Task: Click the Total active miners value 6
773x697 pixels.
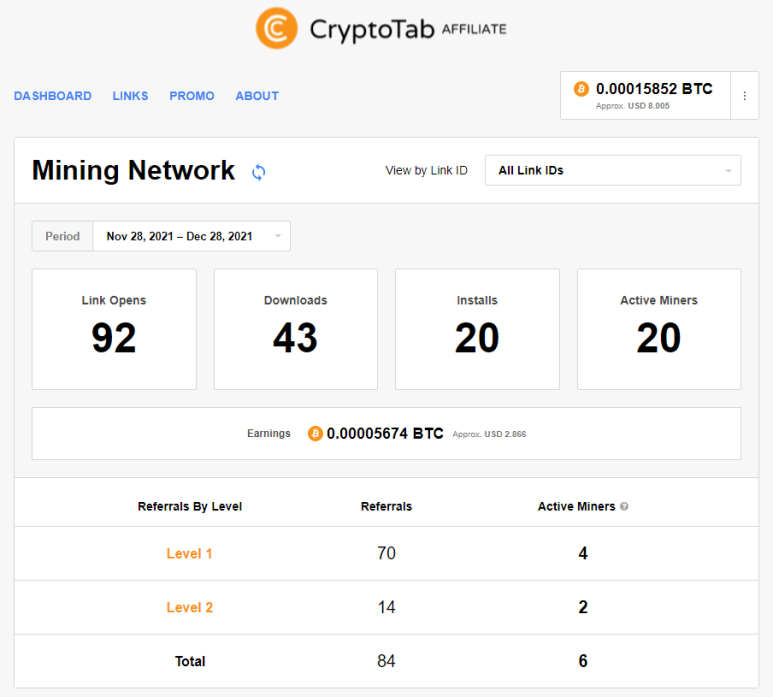Action: pyautogui.click(x=583, y=661)
